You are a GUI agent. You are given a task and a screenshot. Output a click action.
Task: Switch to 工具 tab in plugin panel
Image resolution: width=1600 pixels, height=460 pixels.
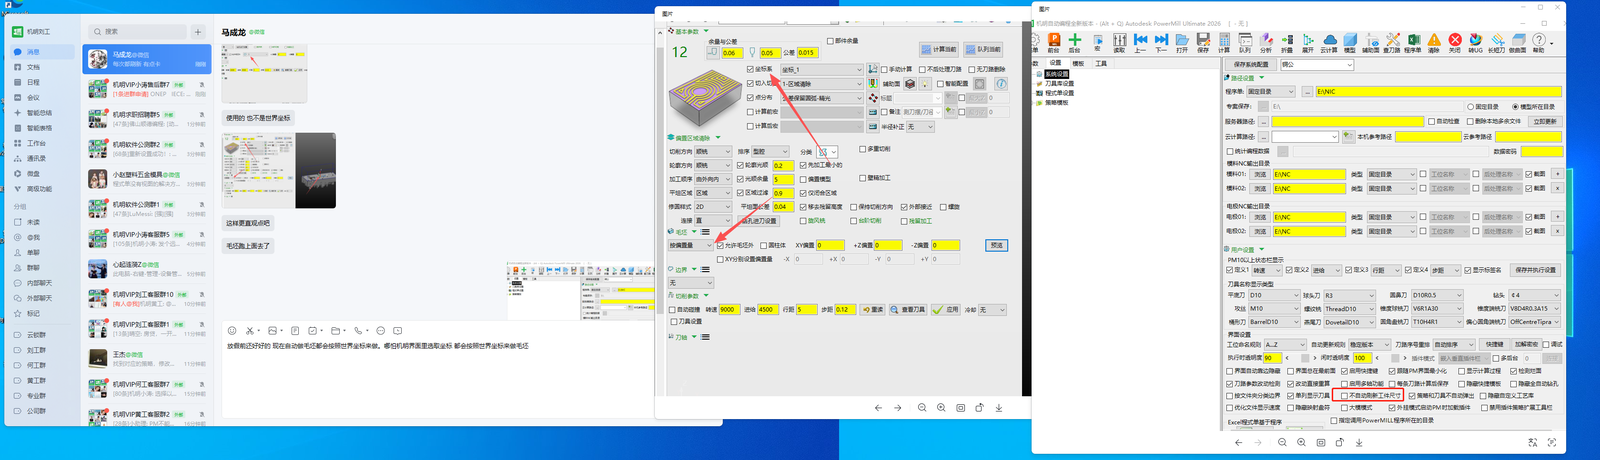tap(1101, 63)
